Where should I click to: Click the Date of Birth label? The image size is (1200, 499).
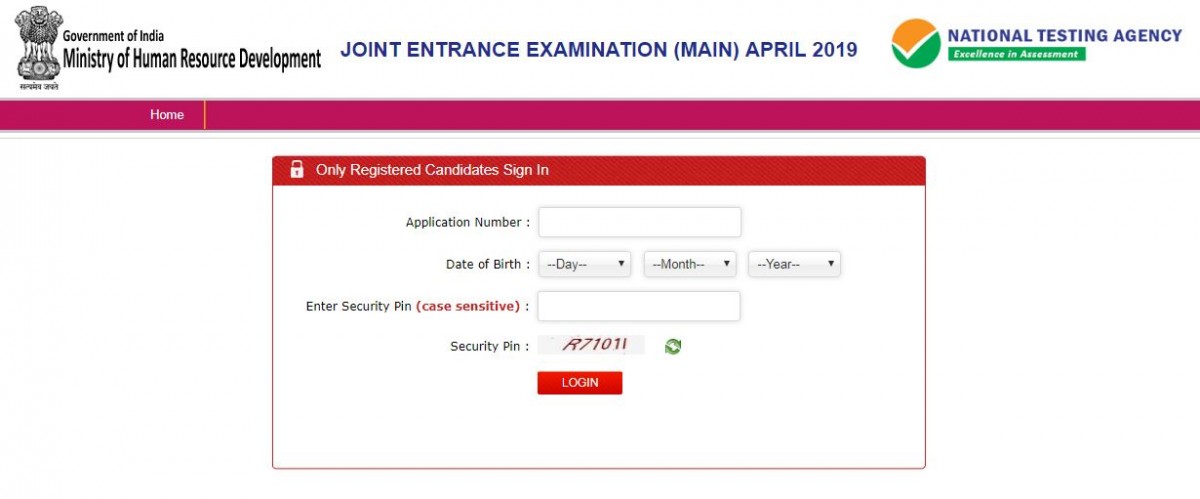tap(483, 264)
